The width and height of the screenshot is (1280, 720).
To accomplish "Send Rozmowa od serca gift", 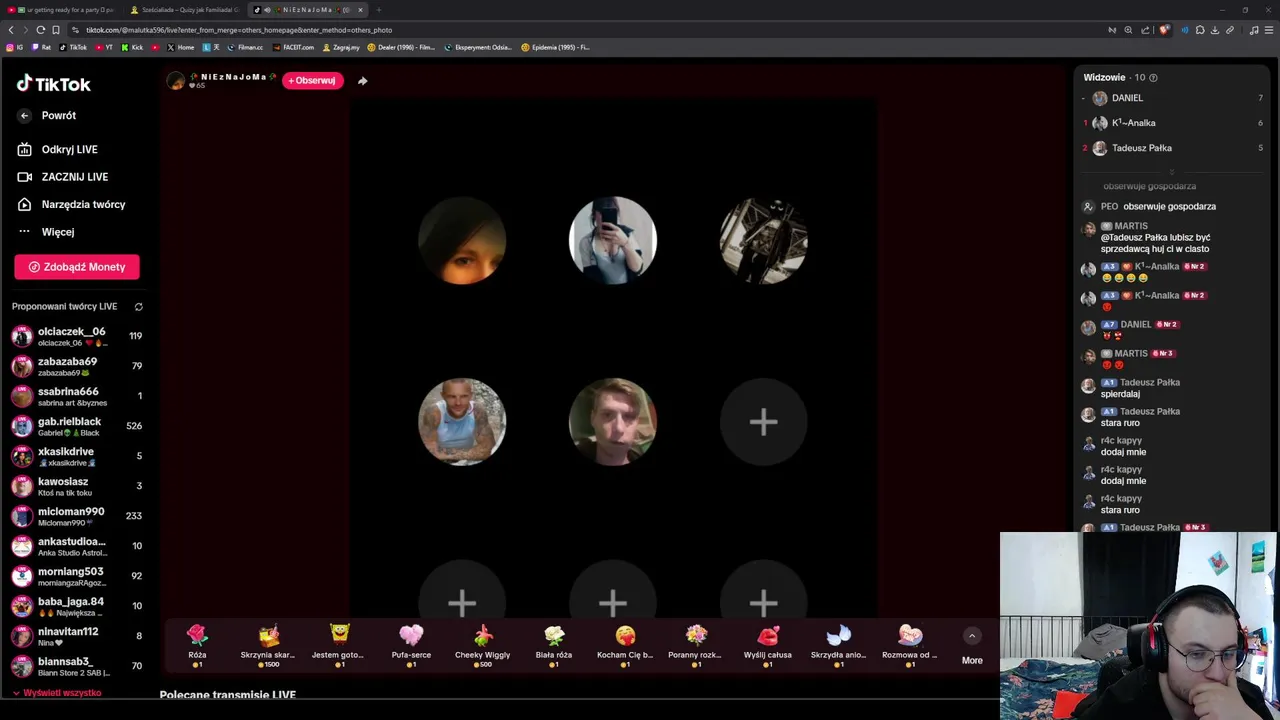I will click(910, 645).
